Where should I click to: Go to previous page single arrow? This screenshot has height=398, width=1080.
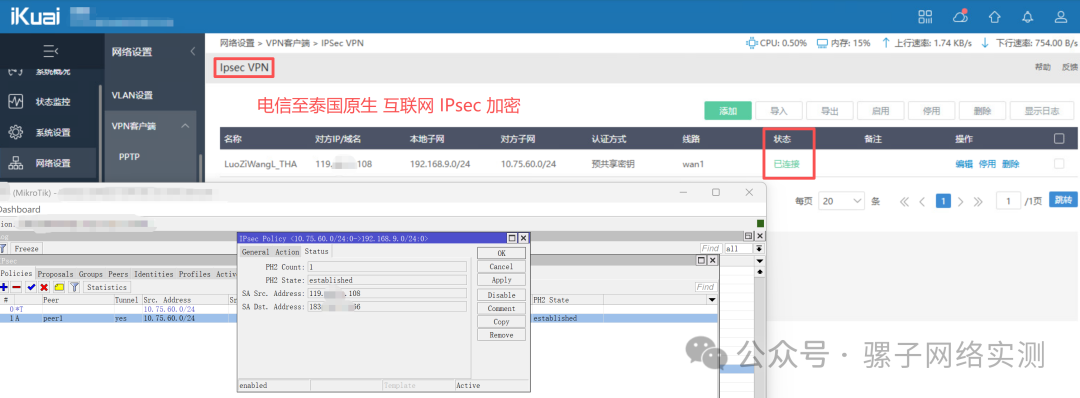click(x=923, y=201)
